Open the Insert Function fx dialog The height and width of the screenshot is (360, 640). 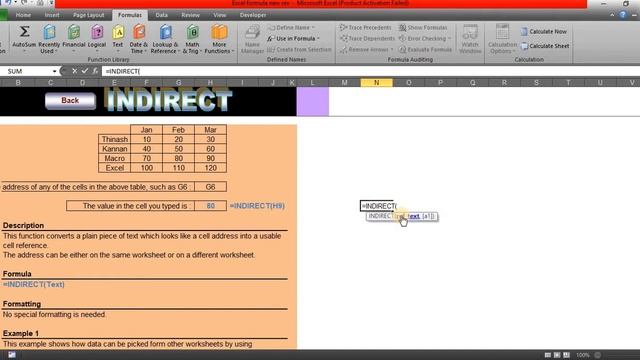coord(95,71)
